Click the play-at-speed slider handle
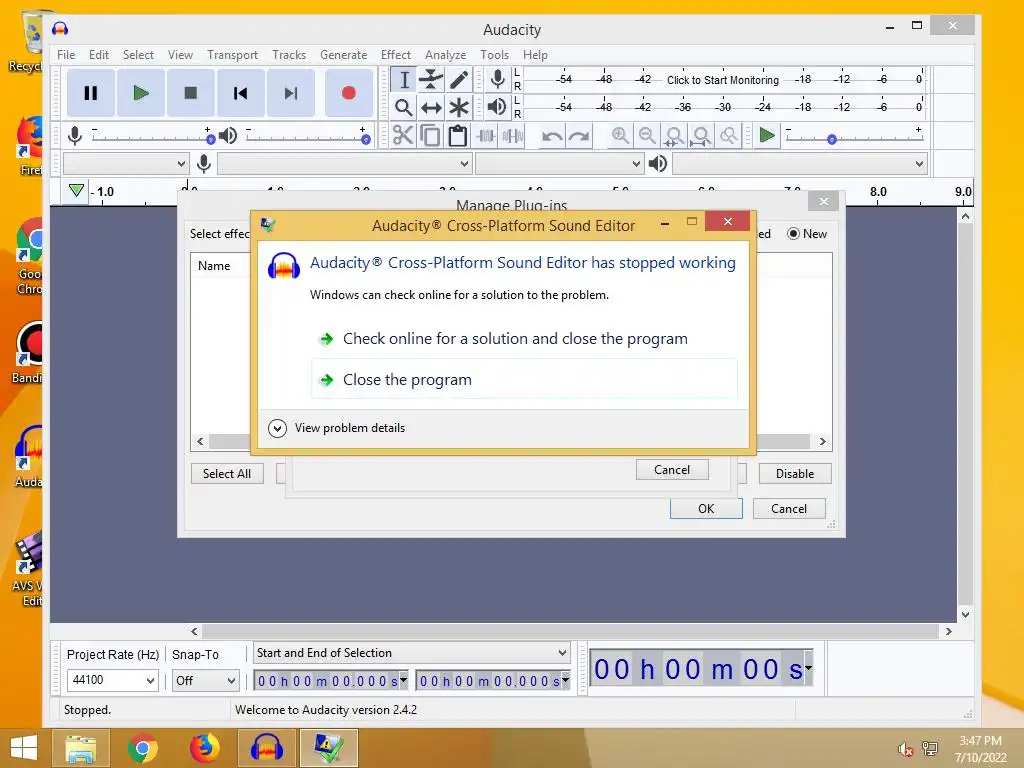1024x768 pixels. 831,139
